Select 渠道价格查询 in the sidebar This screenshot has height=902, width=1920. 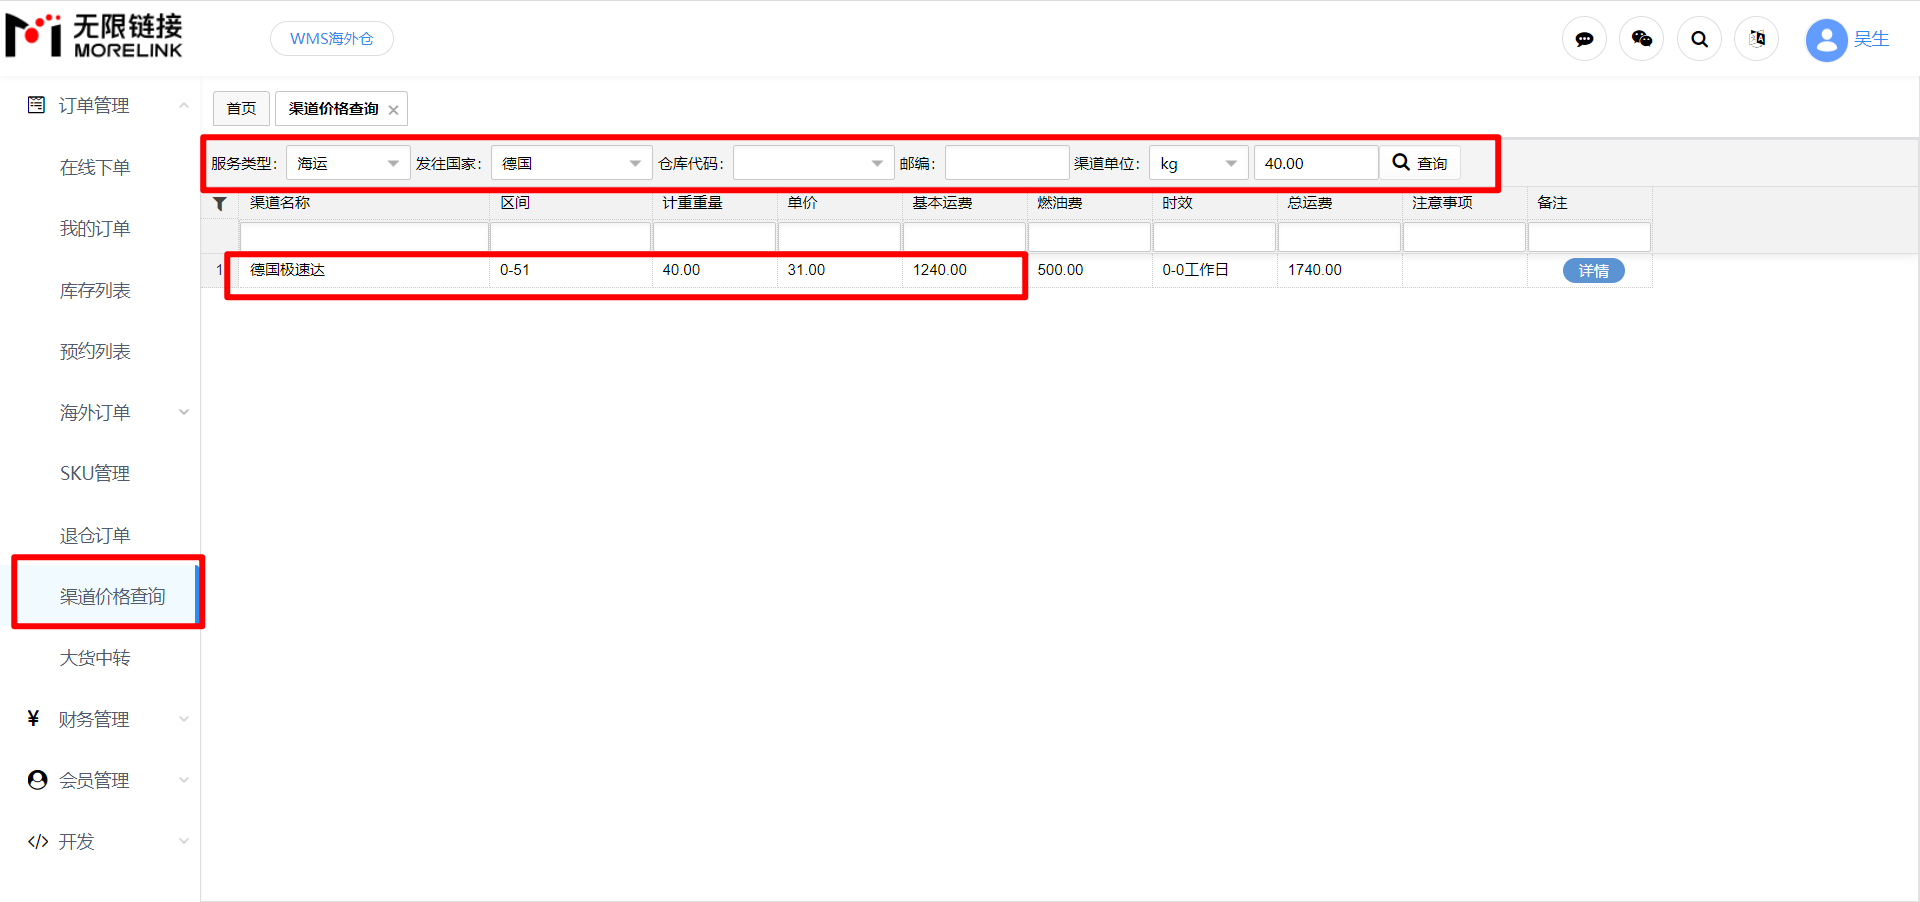point(112,596)
